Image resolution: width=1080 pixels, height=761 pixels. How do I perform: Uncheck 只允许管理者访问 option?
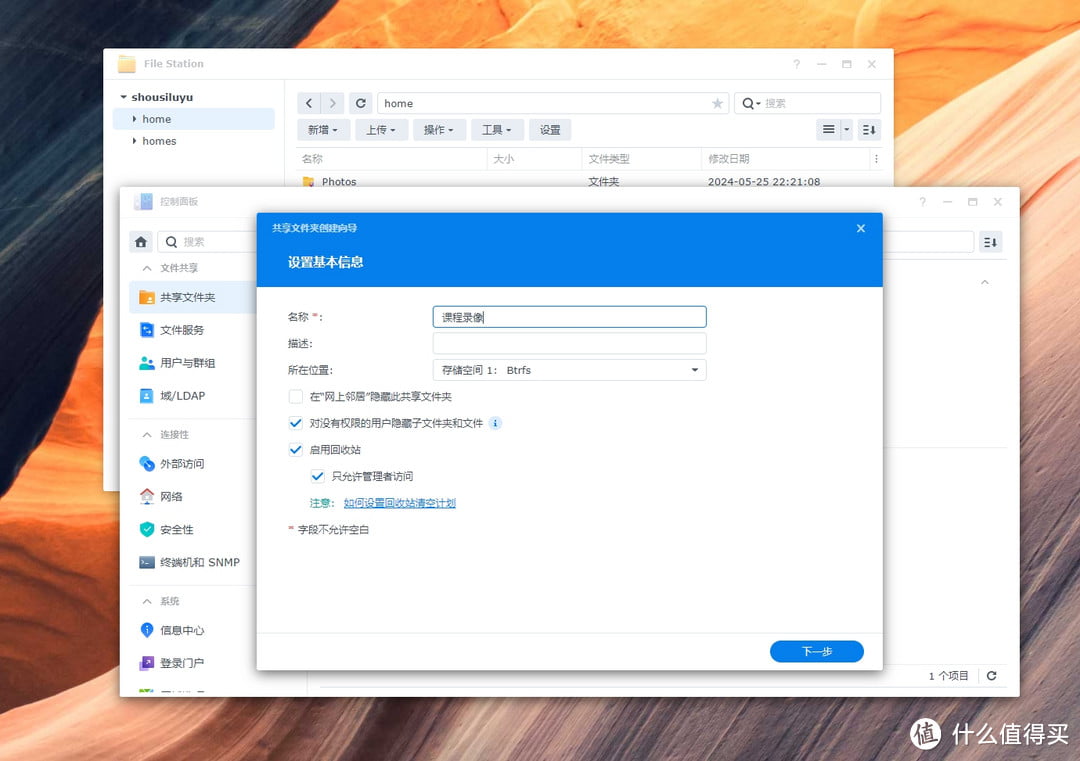click(x=318, y=476)
